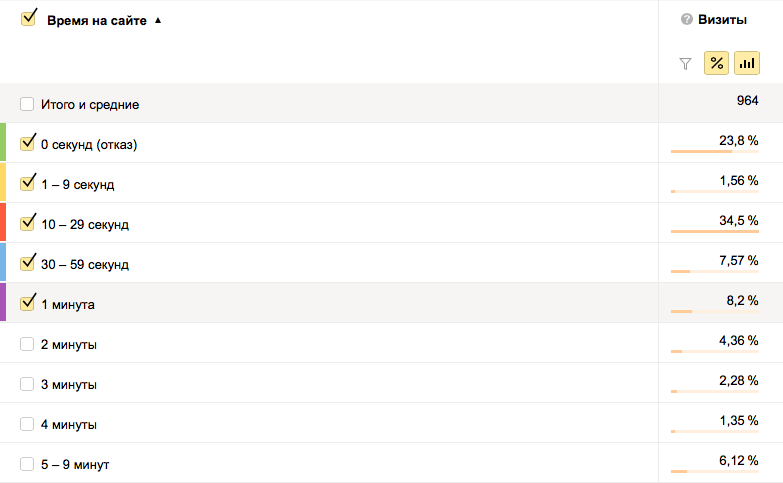Uncheck the 1 минута checkbox
The image size is (783, 483).
click(x=27, y=303)
